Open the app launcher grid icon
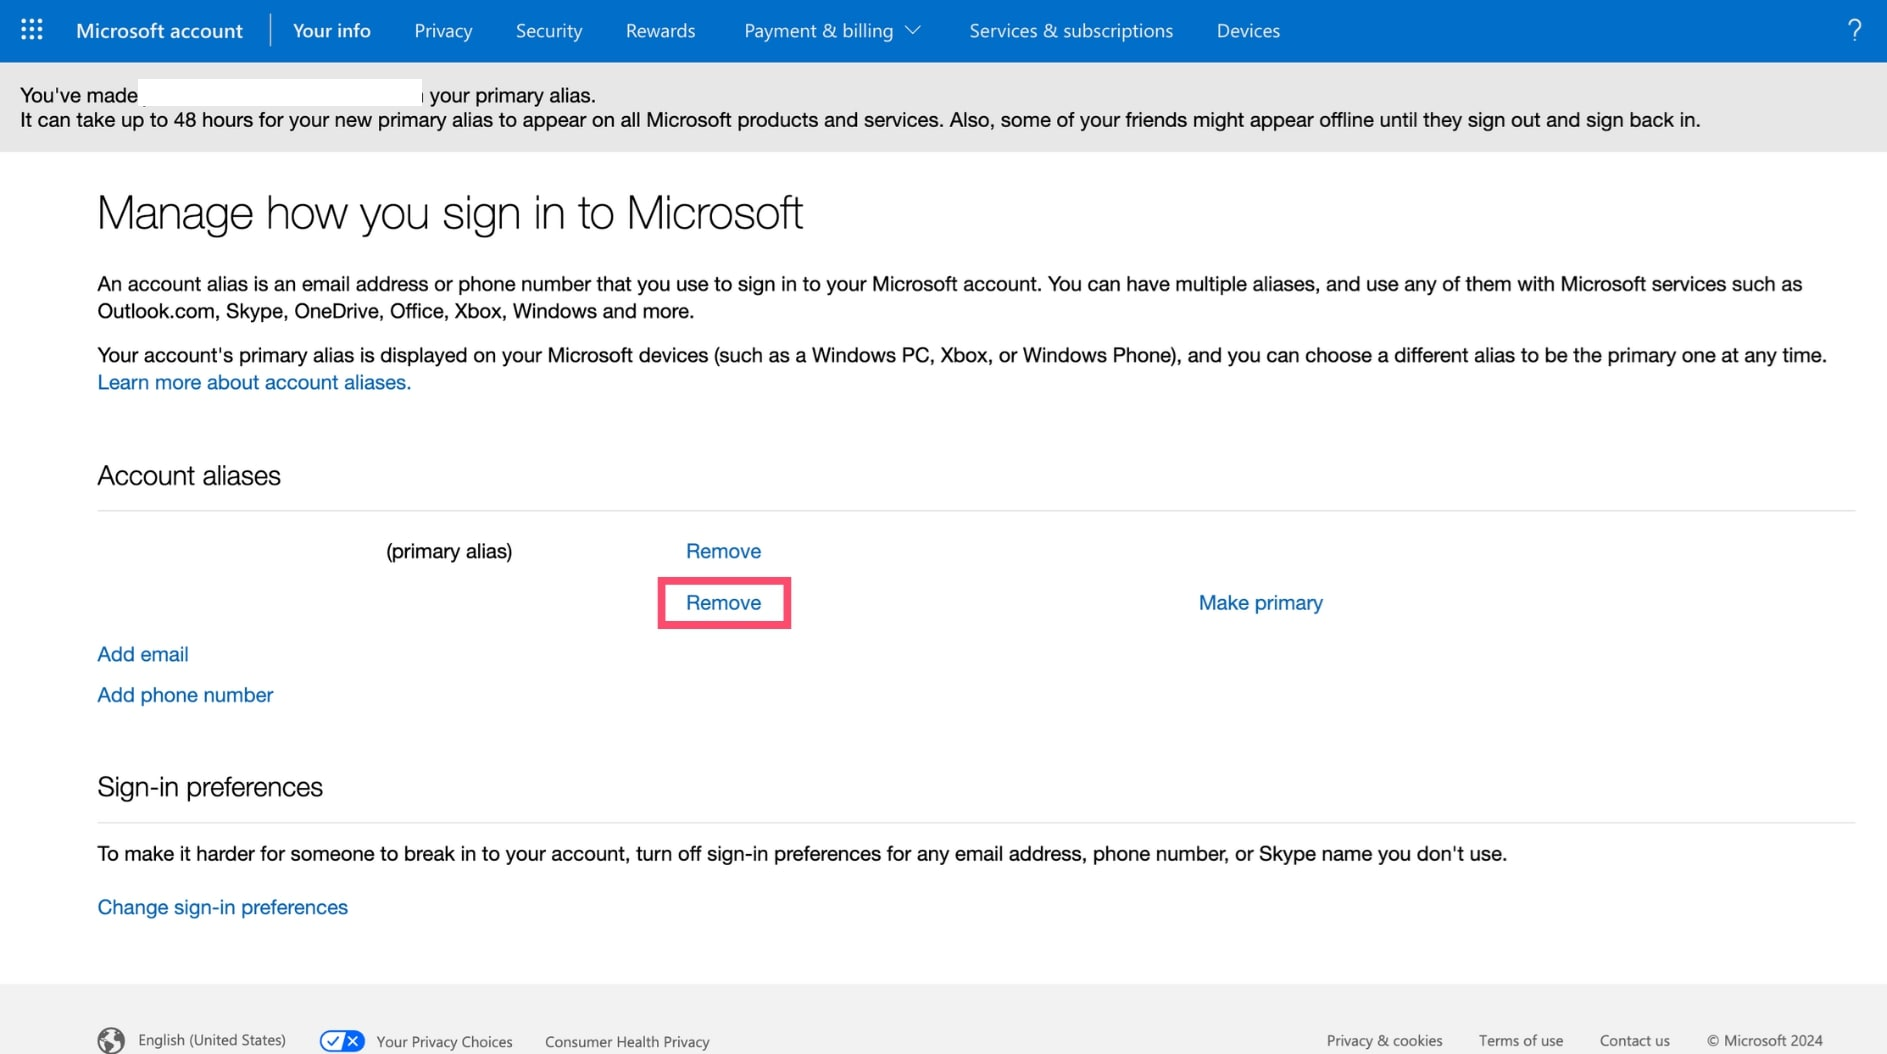The width and height of the screenshot is (1887, 1054). point(32,30)
